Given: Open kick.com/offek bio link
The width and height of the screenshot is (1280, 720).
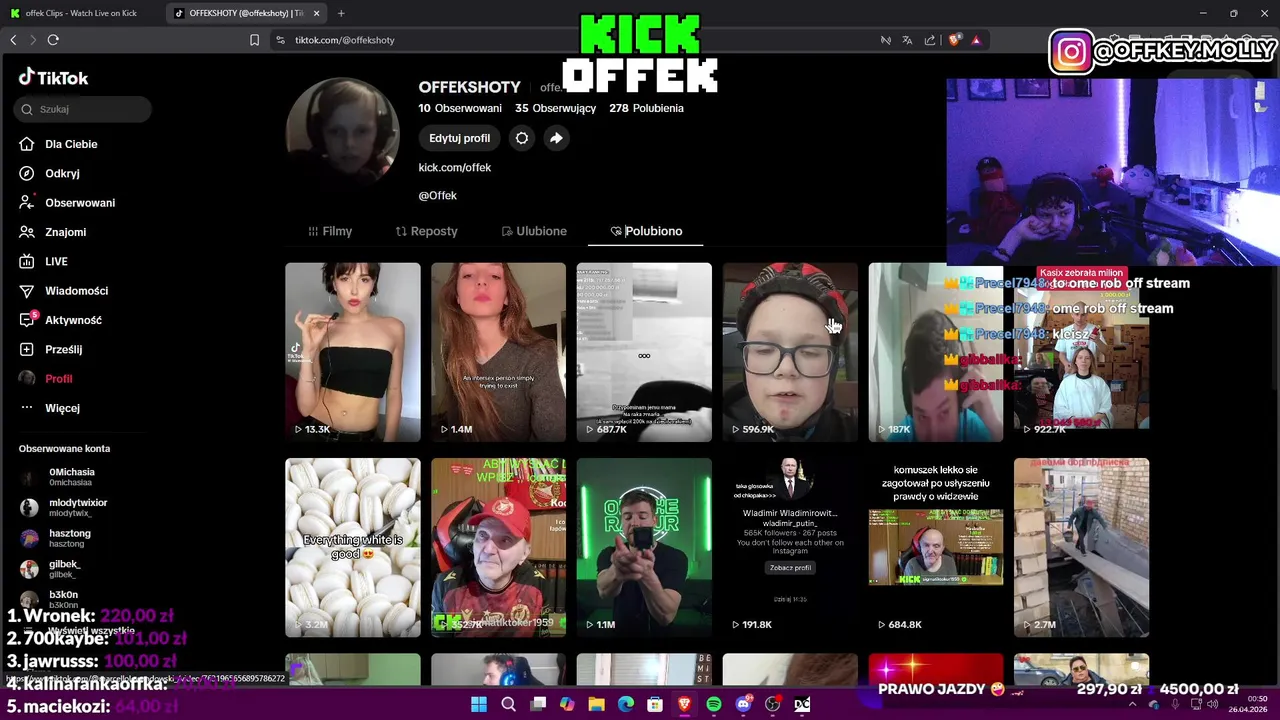Looking at the screenshot, I should point(454,167).
